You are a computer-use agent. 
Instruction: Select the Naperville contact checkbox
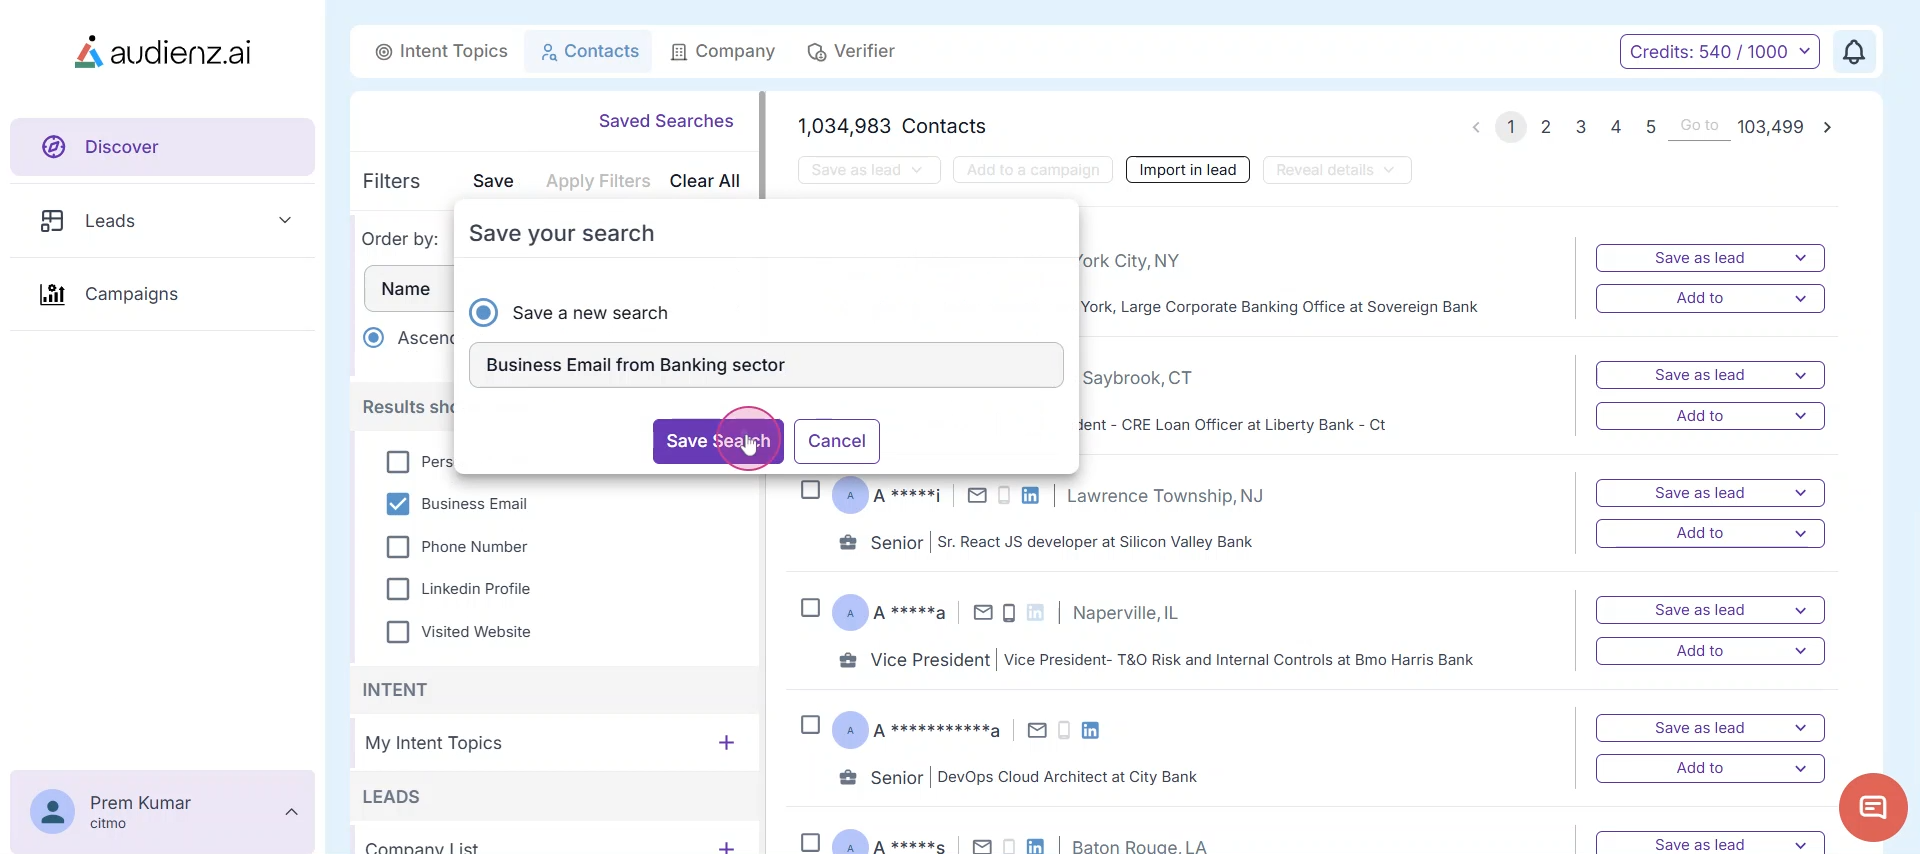click(810, 608)
